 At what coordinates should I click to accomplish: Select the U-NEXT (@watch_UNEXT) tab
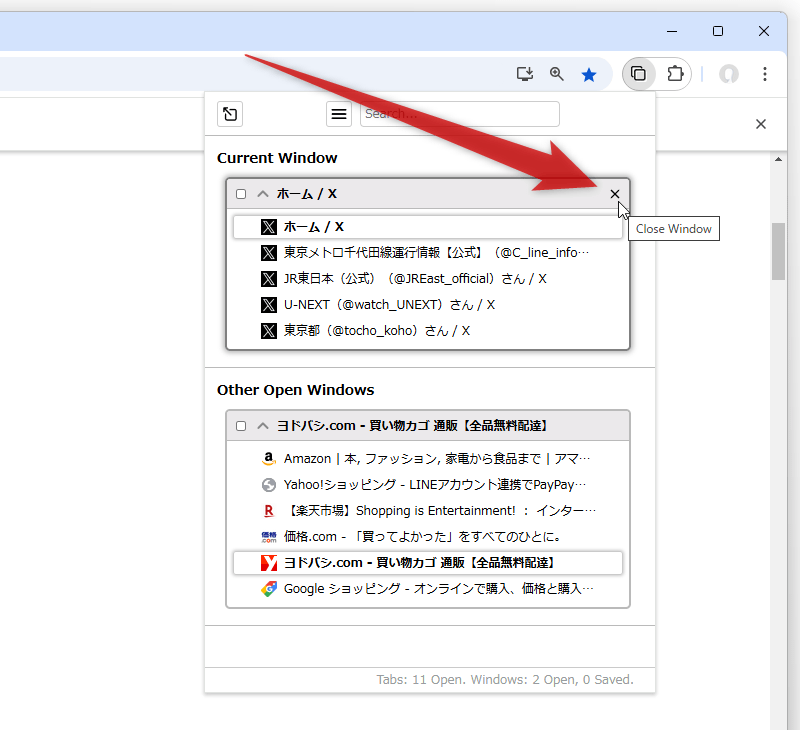(x=428, y=305)
